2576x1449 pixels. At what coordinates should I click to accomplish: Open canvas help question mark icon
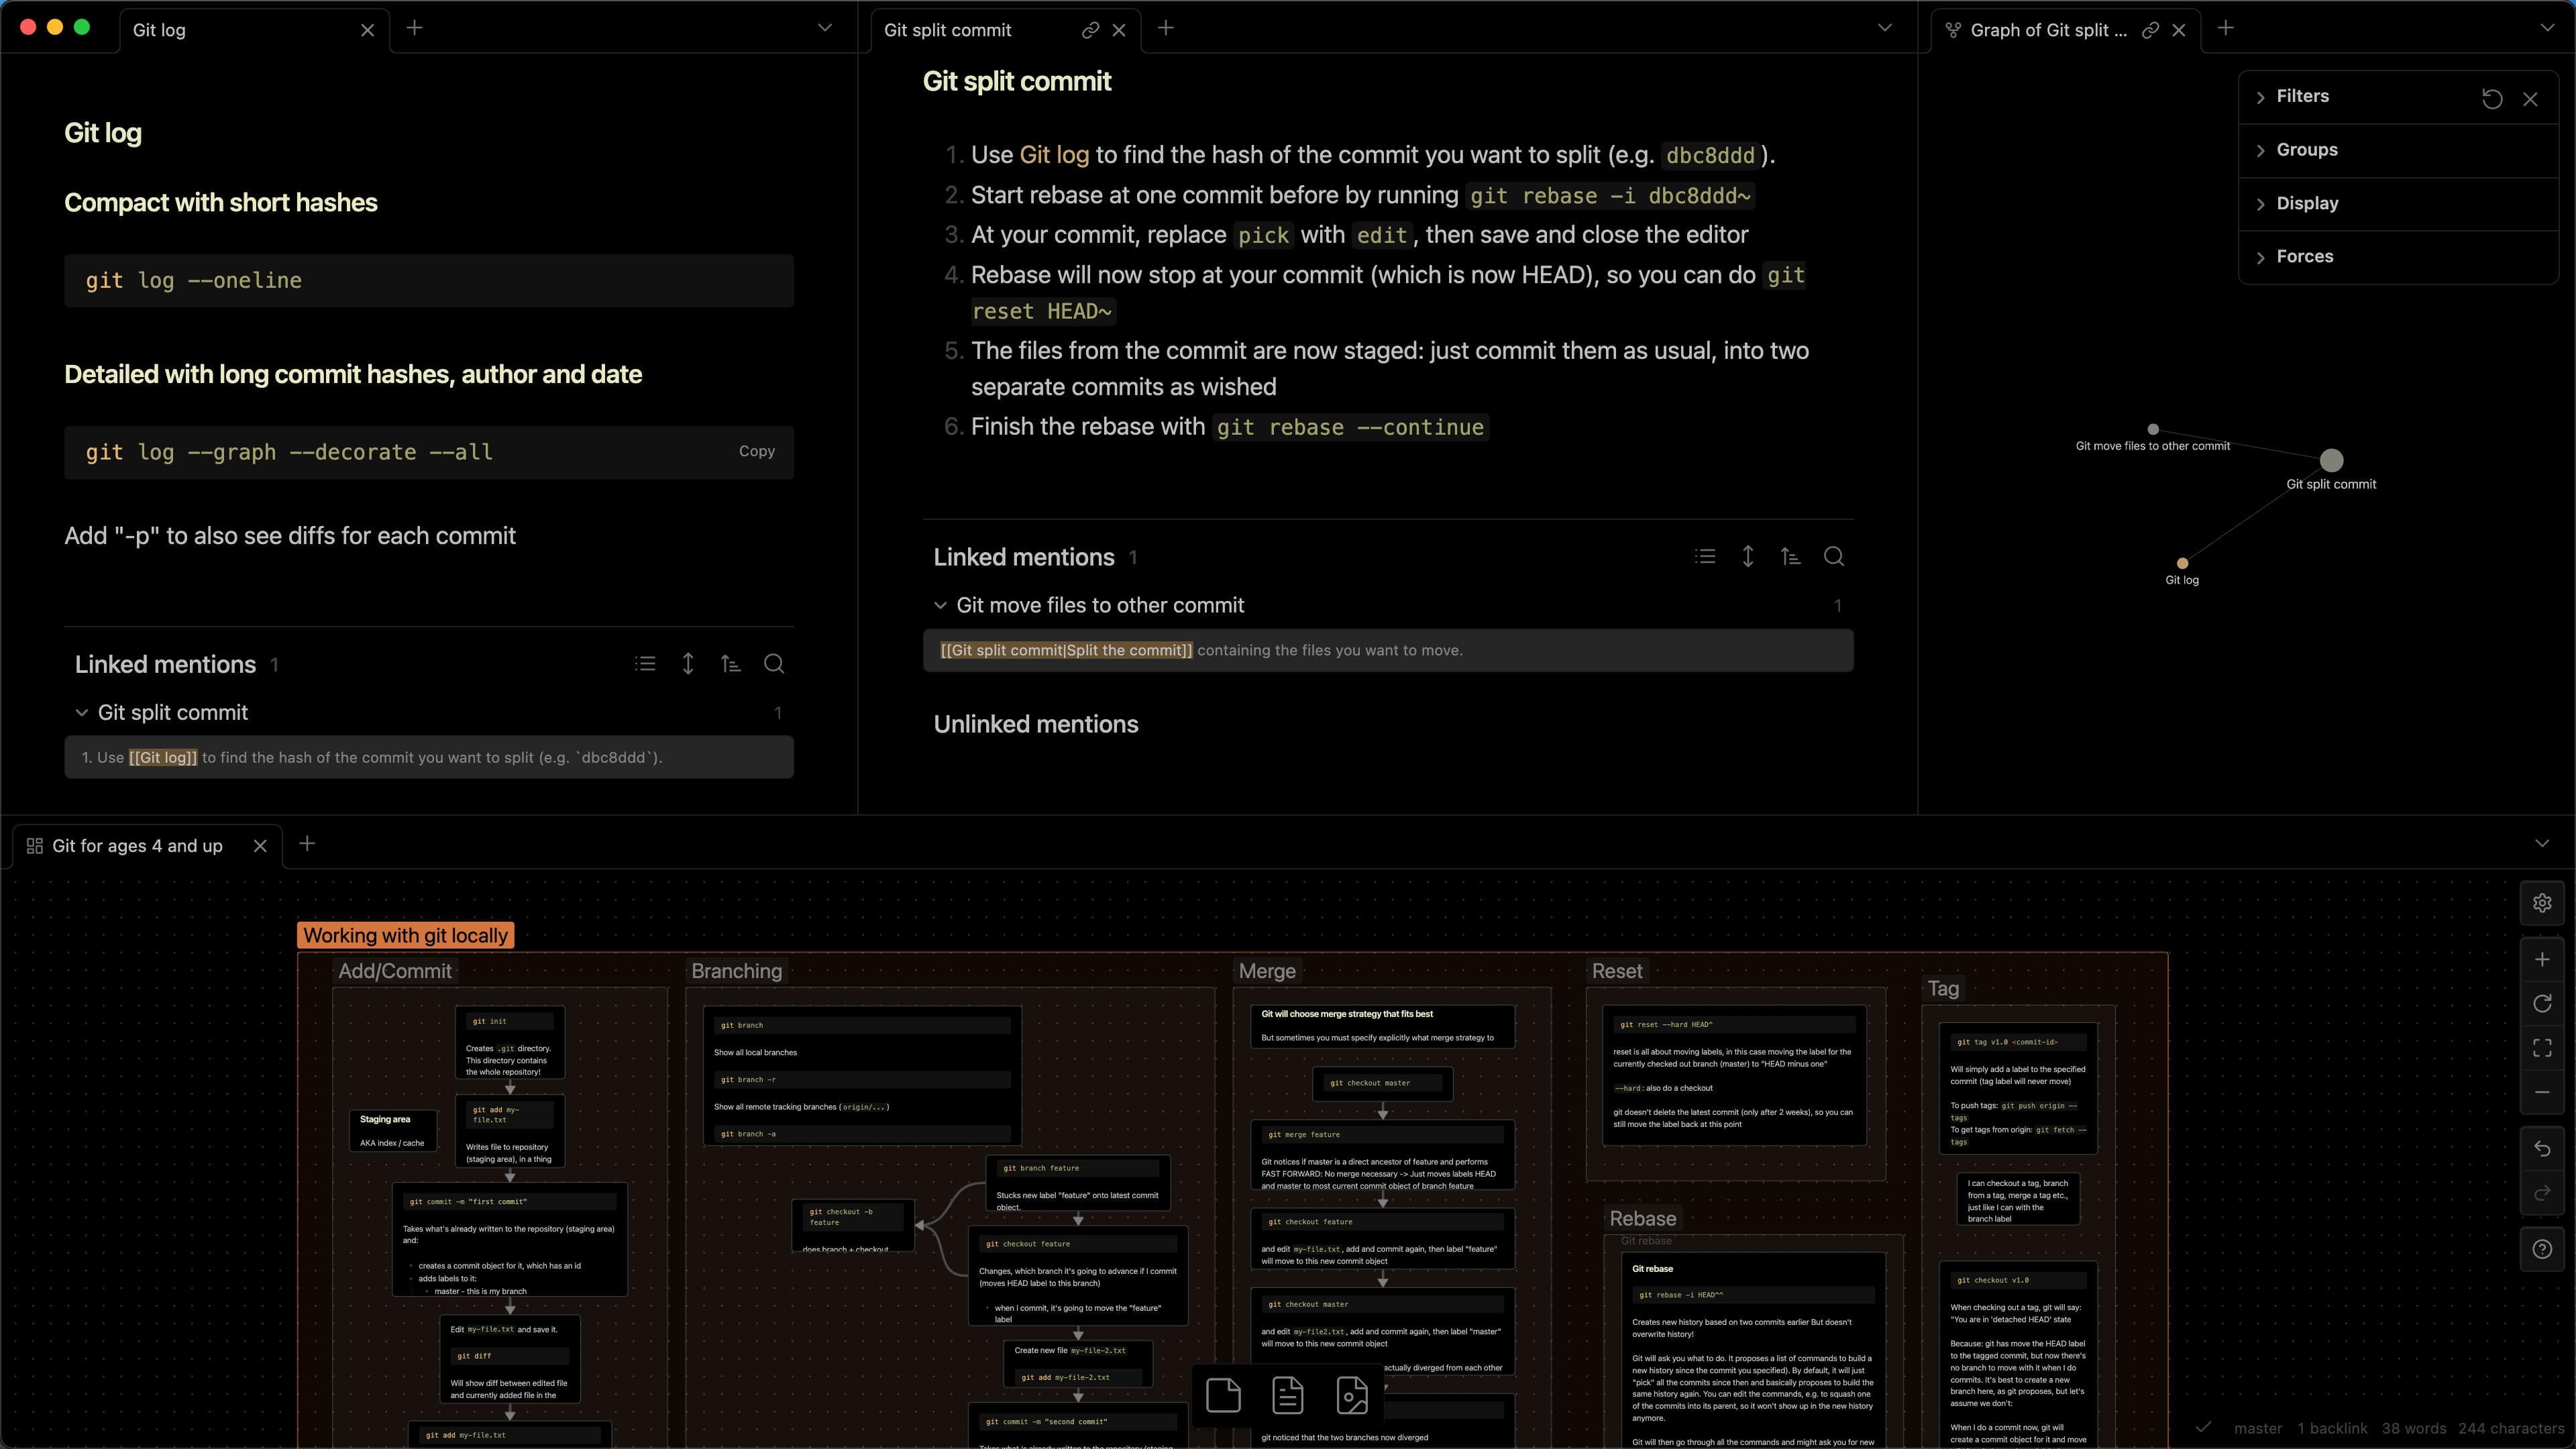[2541, 1249]
